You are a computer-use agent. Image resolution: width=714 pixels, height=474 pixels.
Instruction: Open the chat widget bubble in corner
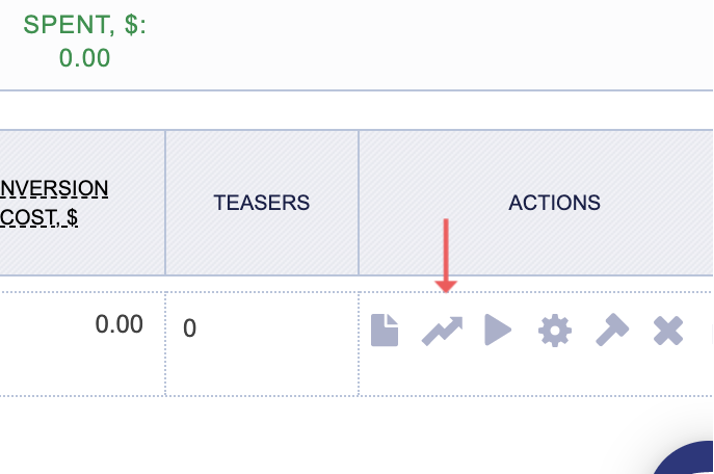point(690,458)
